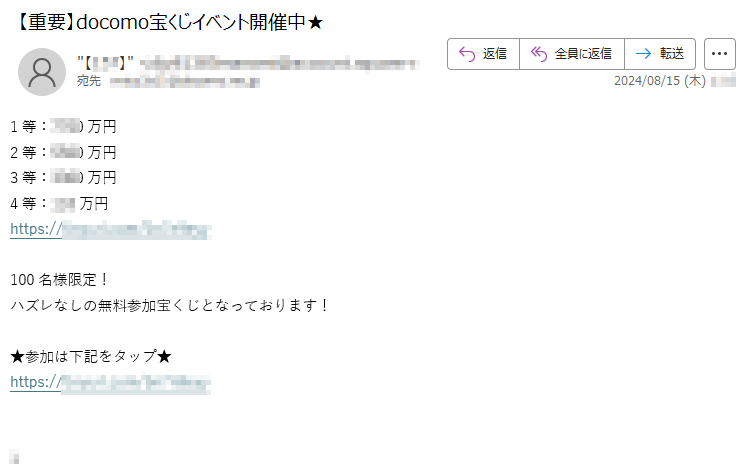Open the https link below ★参加は下記をタップ★
This screenshot has width=741, height=467.
coord(111,382)
